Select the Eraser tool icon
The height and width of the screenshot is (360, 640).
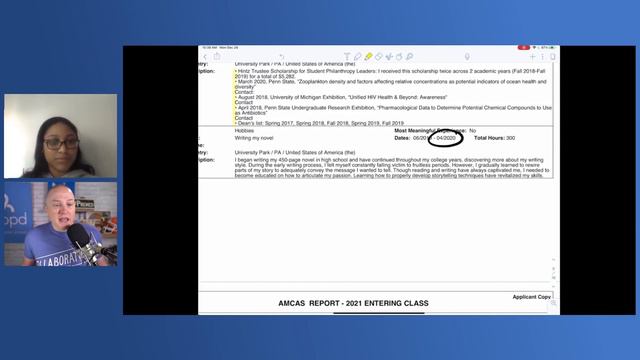coord(379,57)
